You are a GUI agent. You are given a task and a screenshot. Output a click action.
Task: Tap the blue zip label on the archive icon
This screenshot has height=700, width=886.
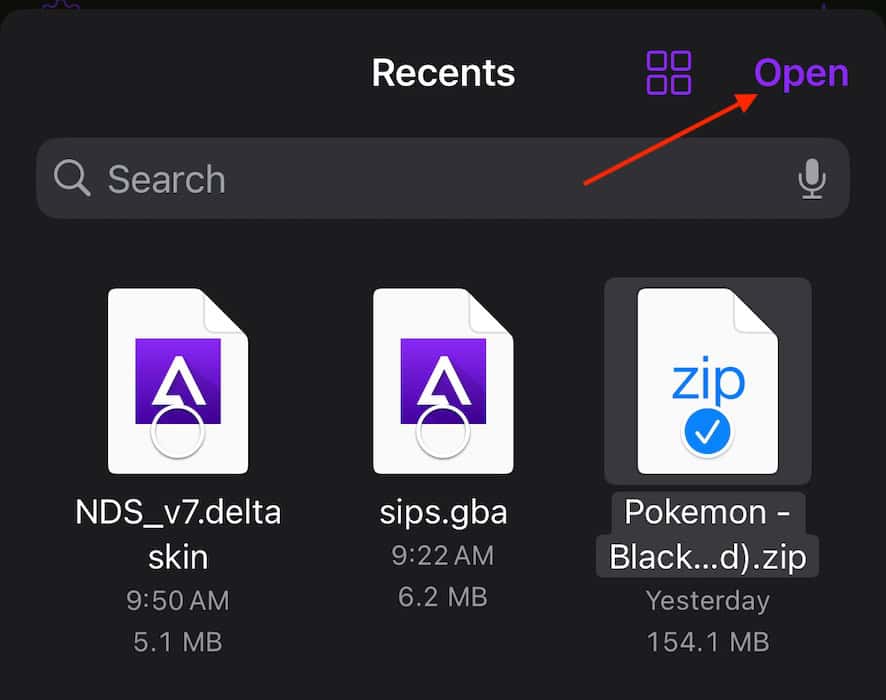708,381
